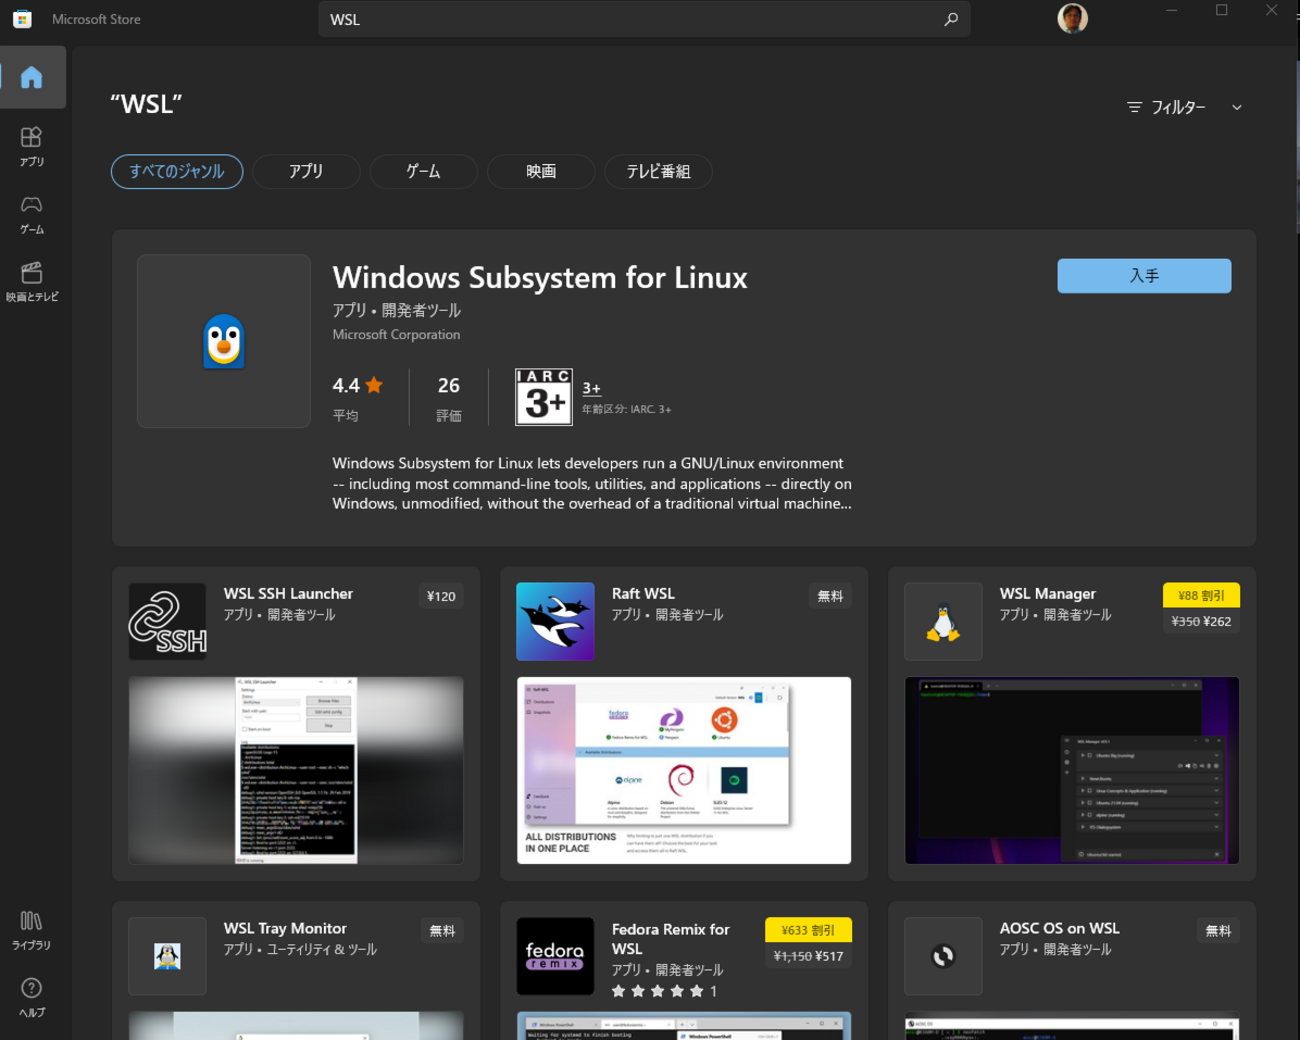The height and width of the screenshot is (1040, 1300).
Task: Select the アプリ filter tab
Action: tap(306, 171)
